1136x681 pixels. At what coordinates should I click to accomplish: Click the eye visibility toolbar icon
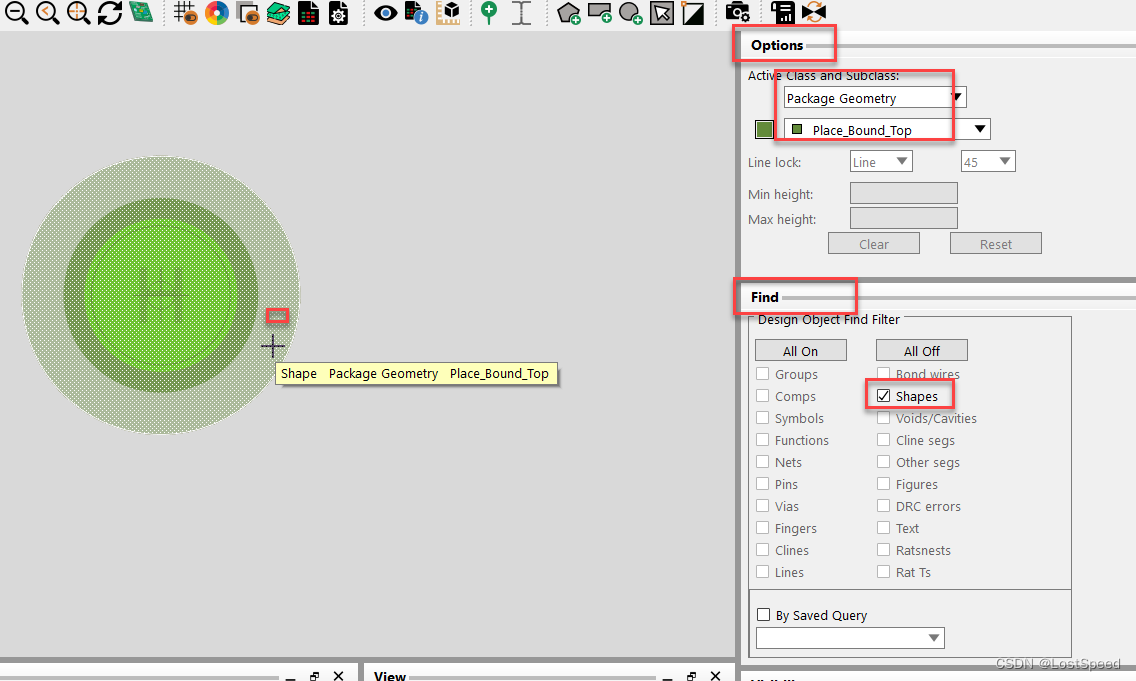tap(385, 13)
